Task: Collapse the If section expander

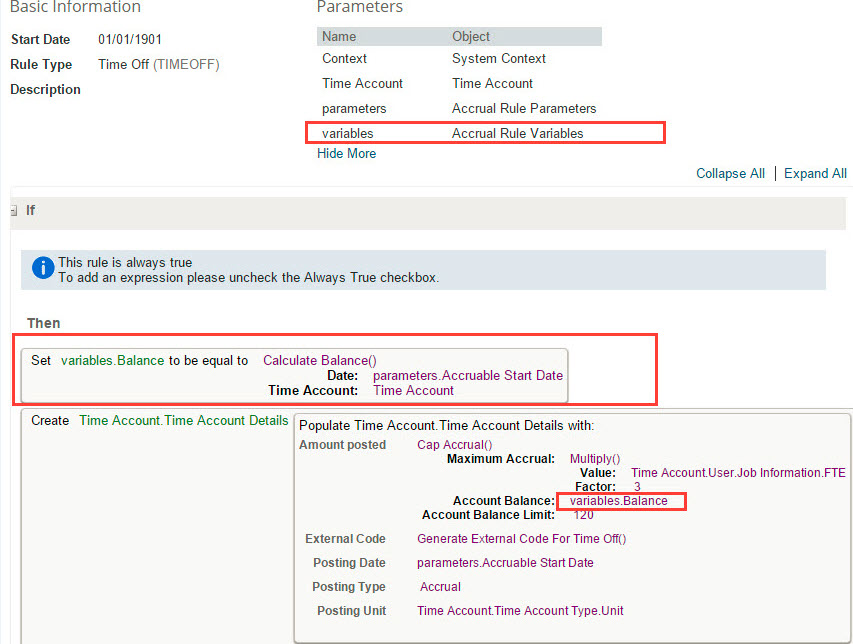Action: (14, 211)
